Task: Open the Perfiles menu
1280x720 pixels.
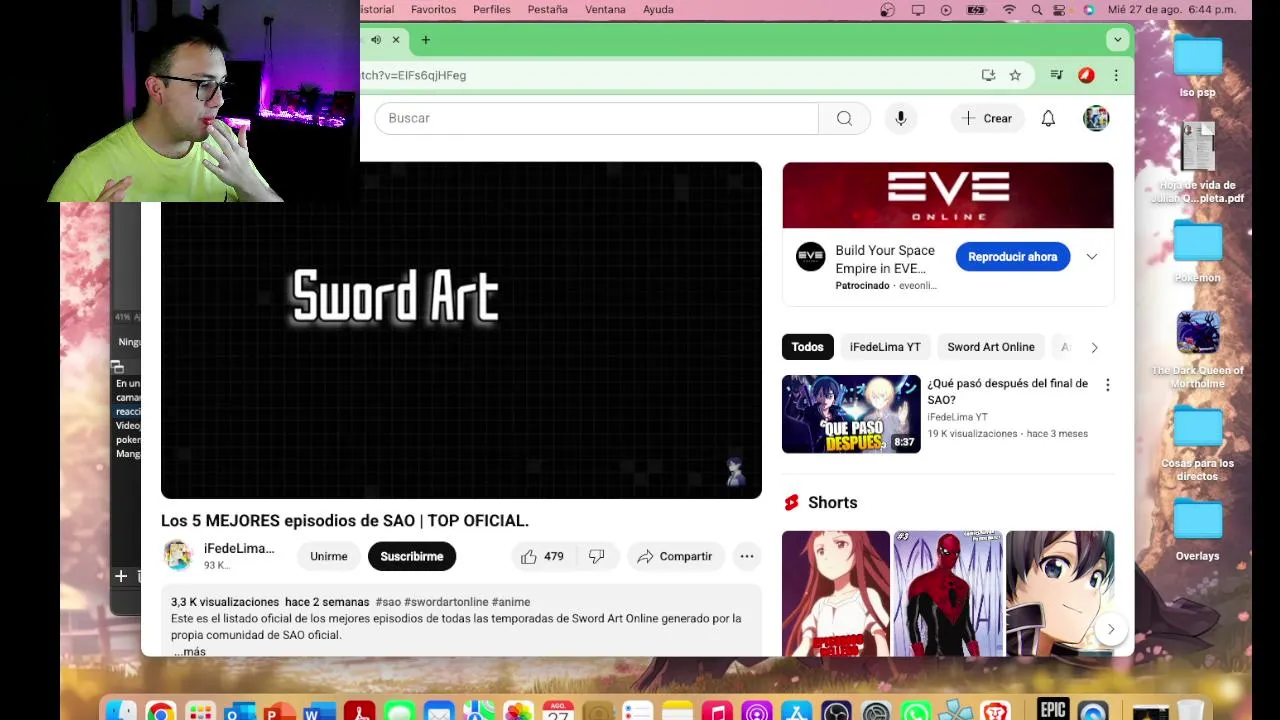Action: [492, 10]
